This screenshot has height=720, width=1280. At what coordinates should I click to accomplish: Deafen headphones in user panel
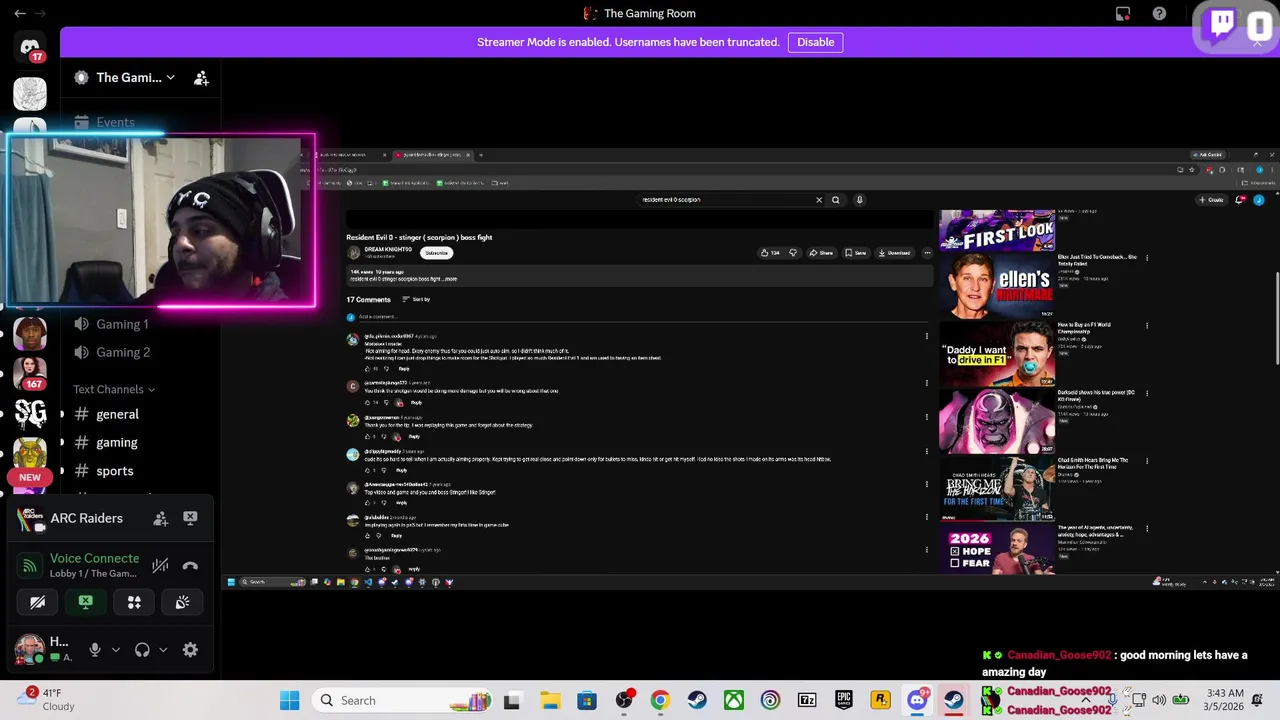142,650
